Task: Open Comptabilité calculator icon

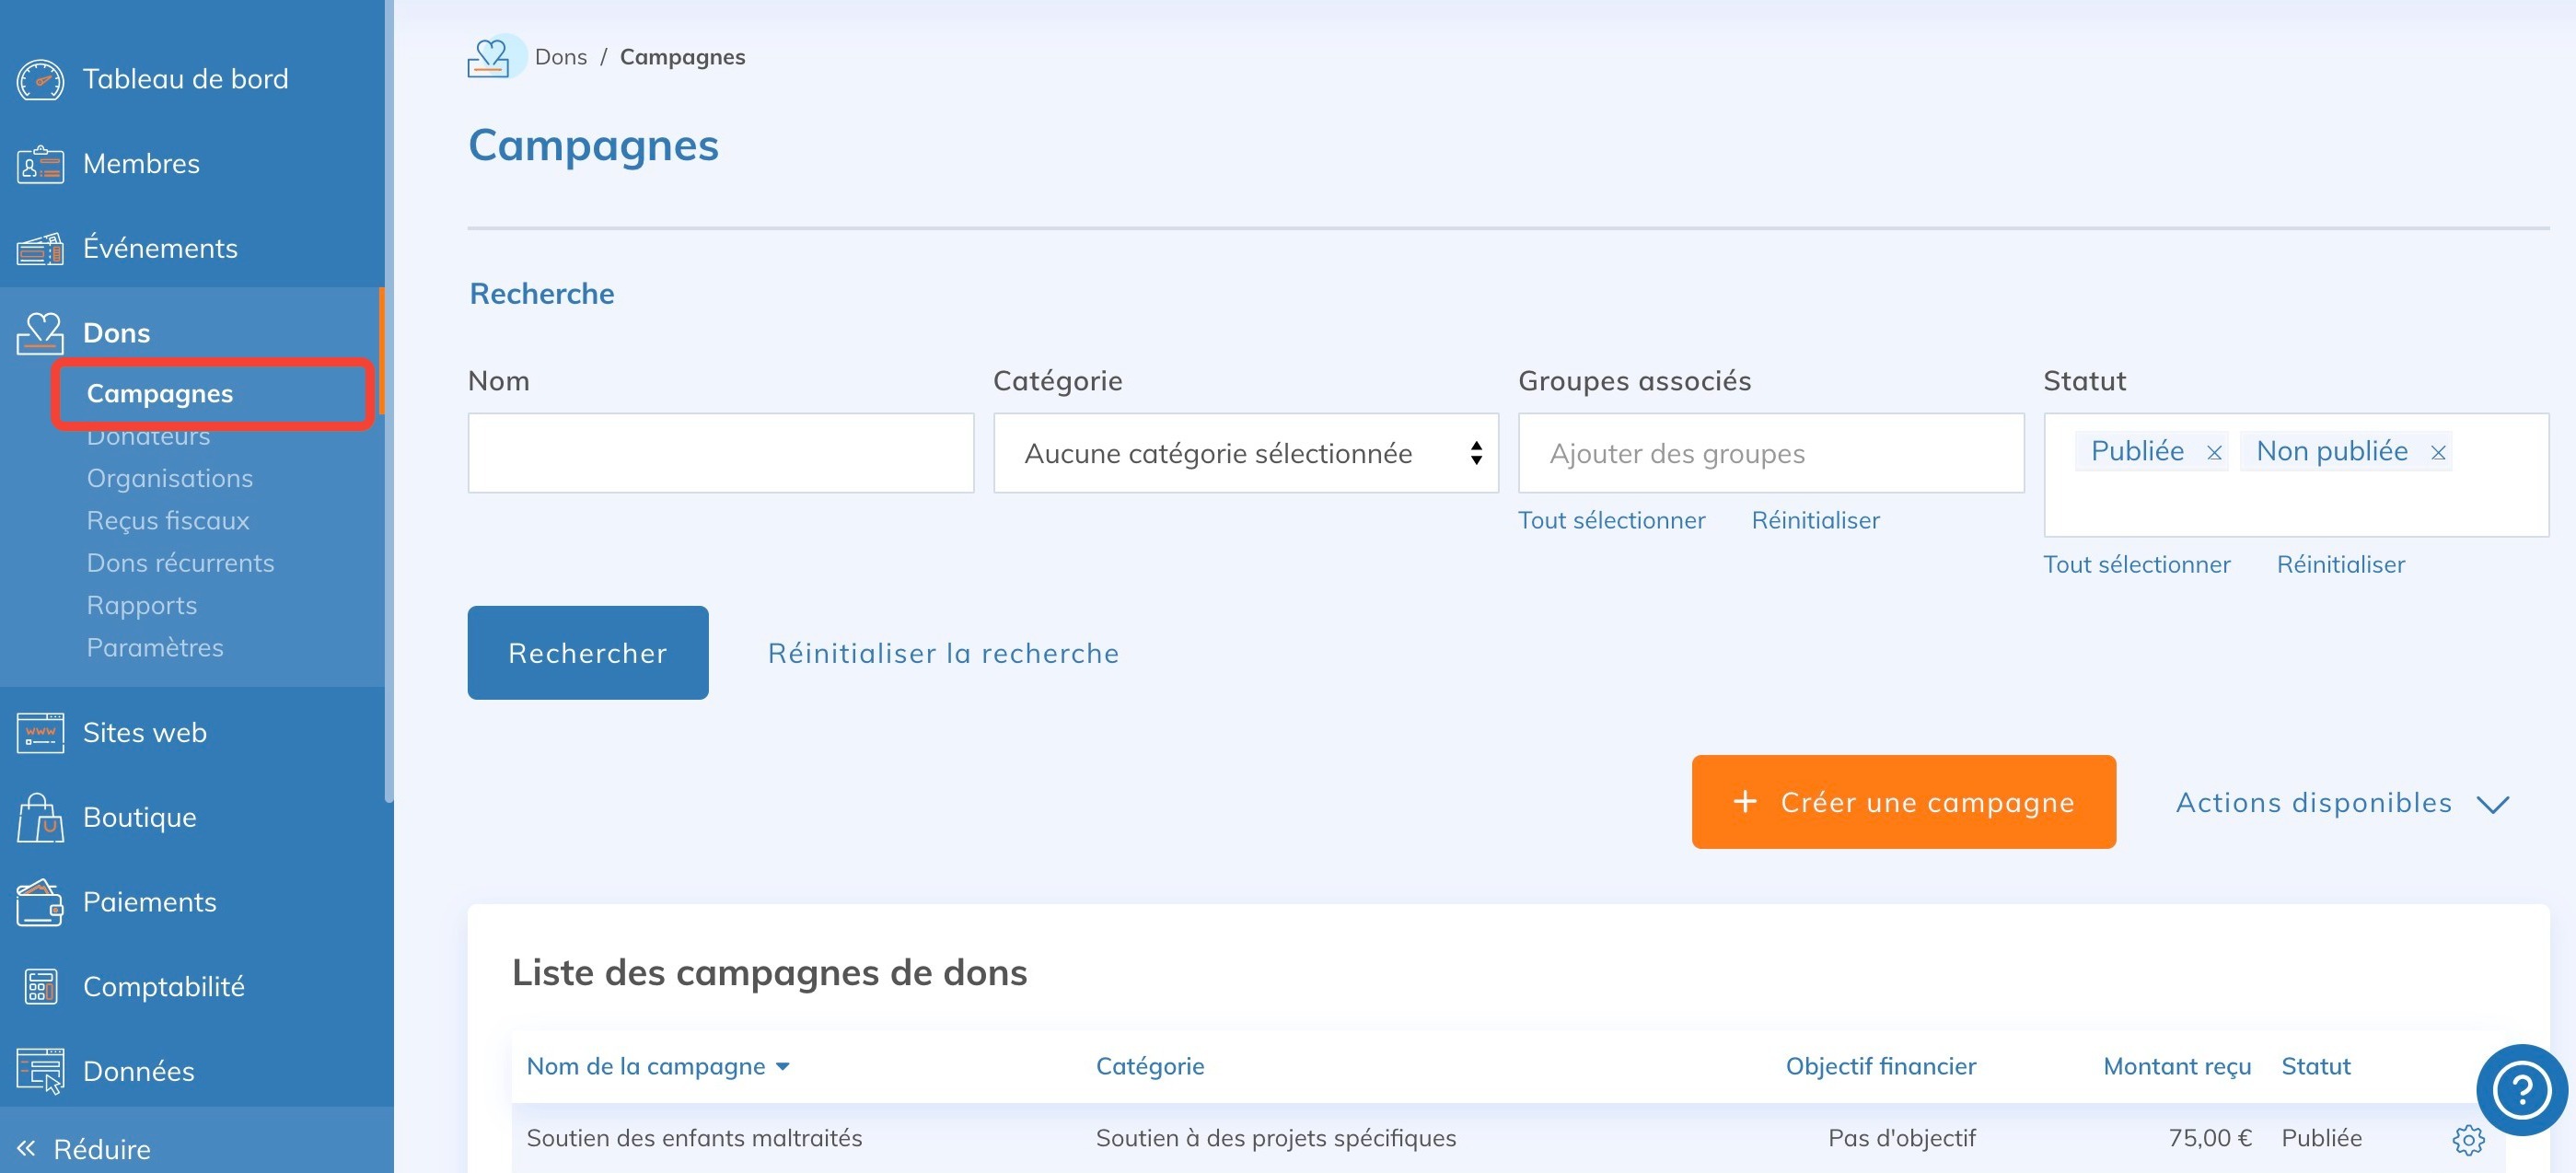Action: point(40,987)
